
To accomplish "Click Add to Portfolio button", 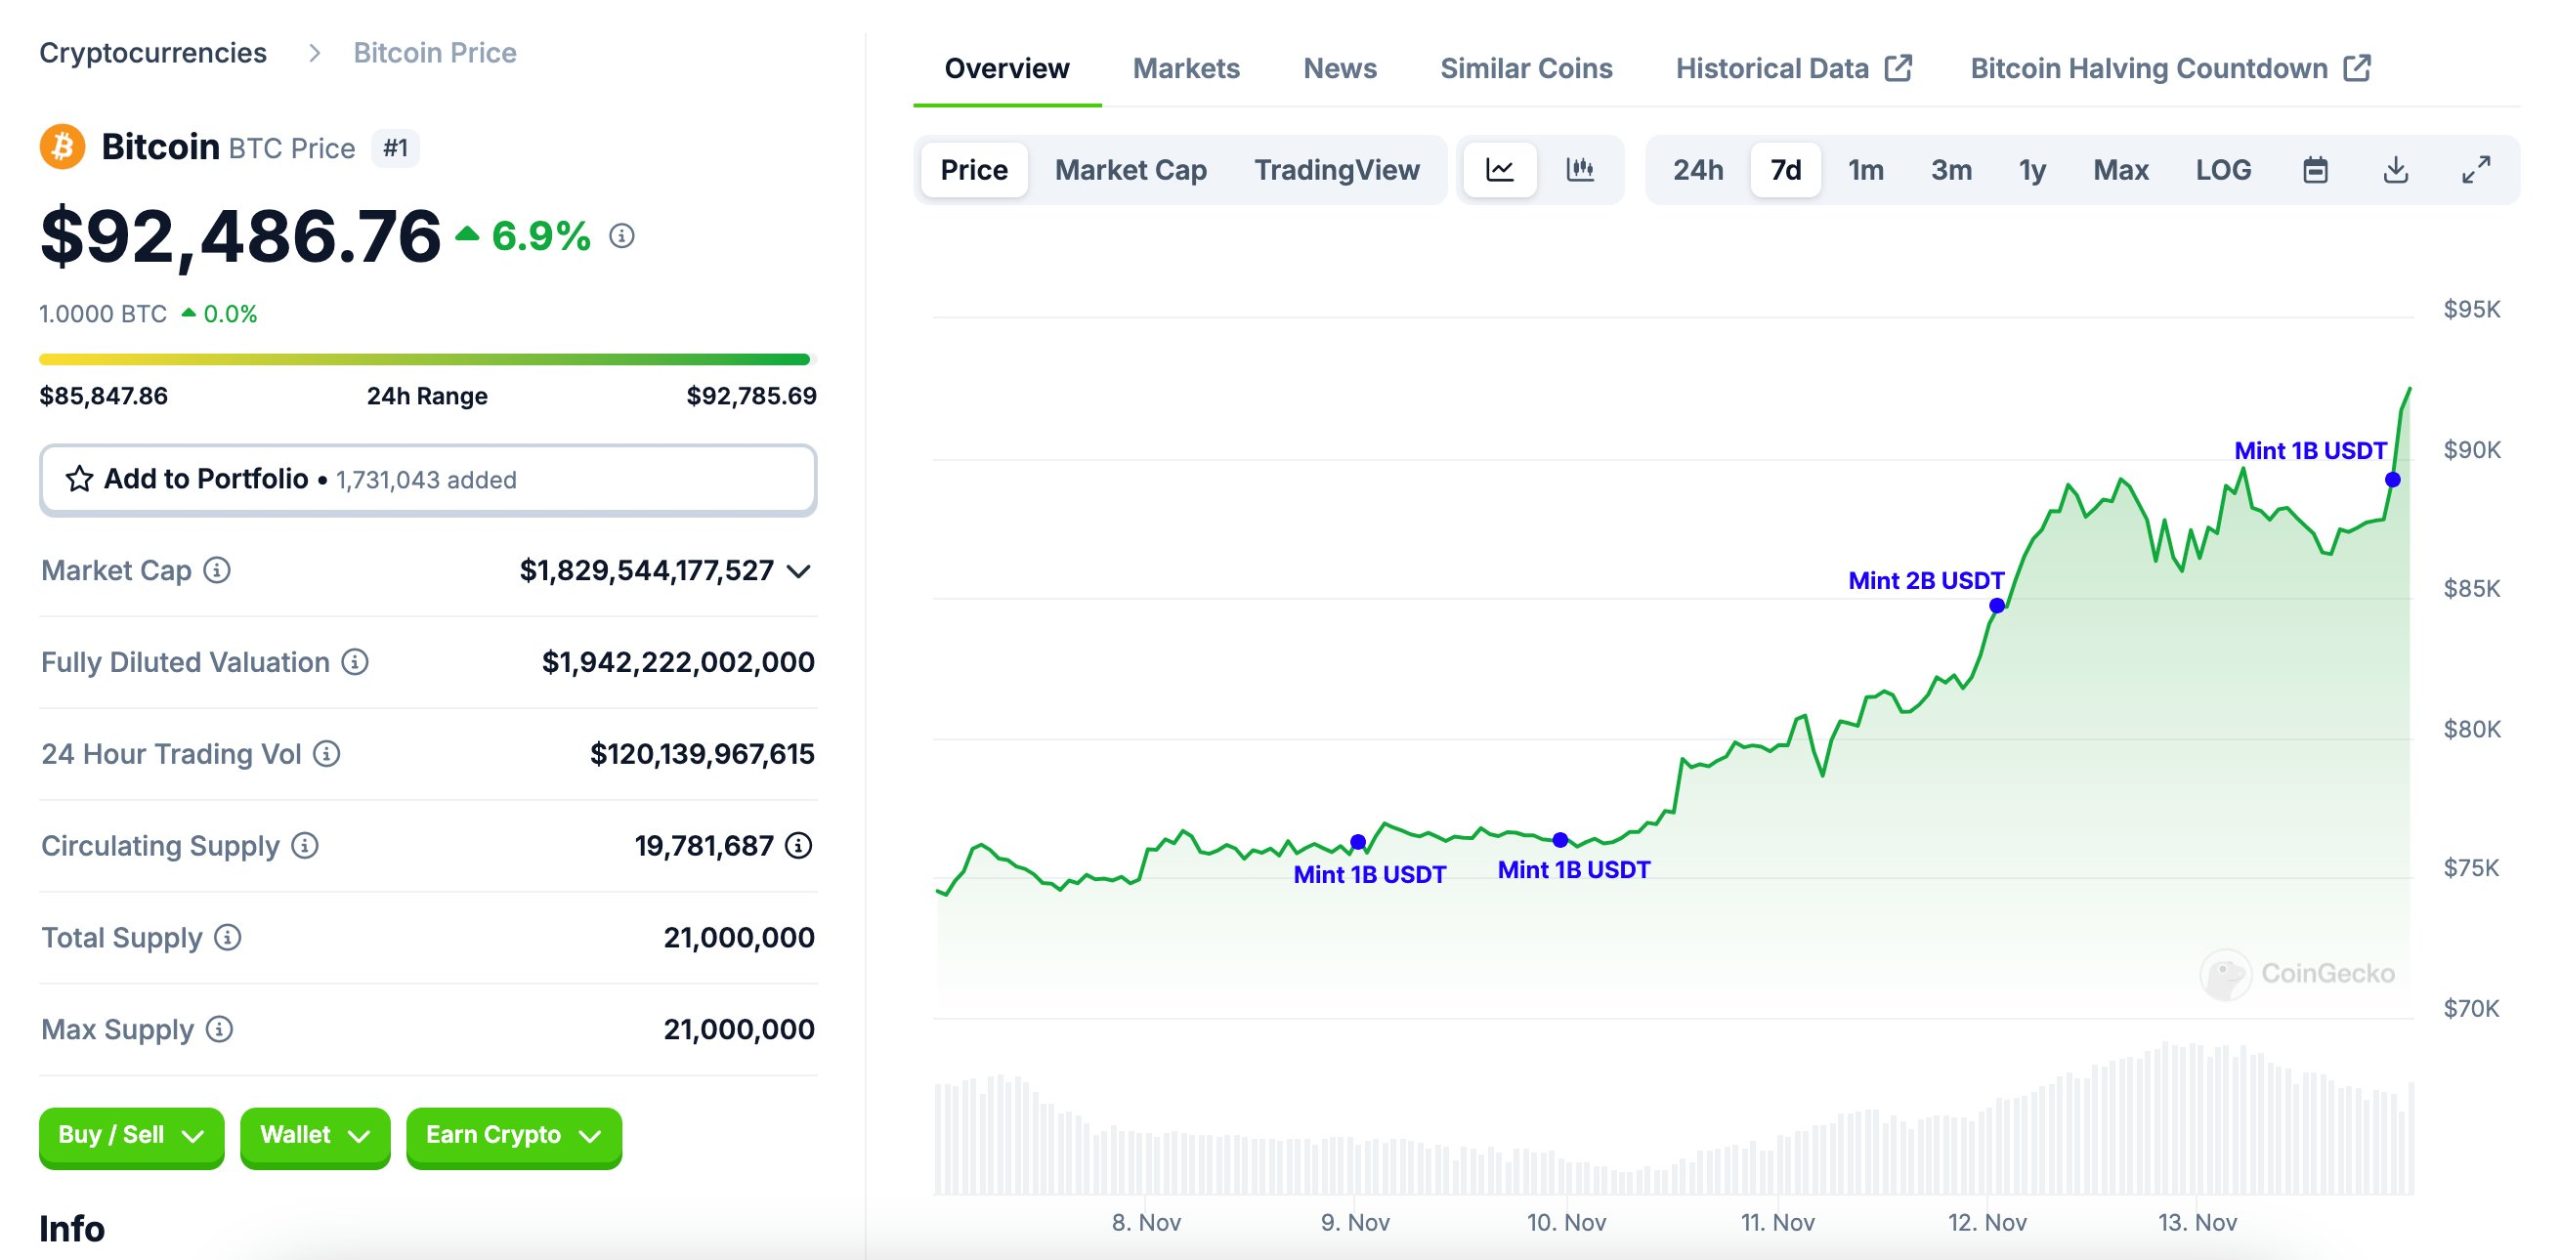I will (x=428, y=480).
